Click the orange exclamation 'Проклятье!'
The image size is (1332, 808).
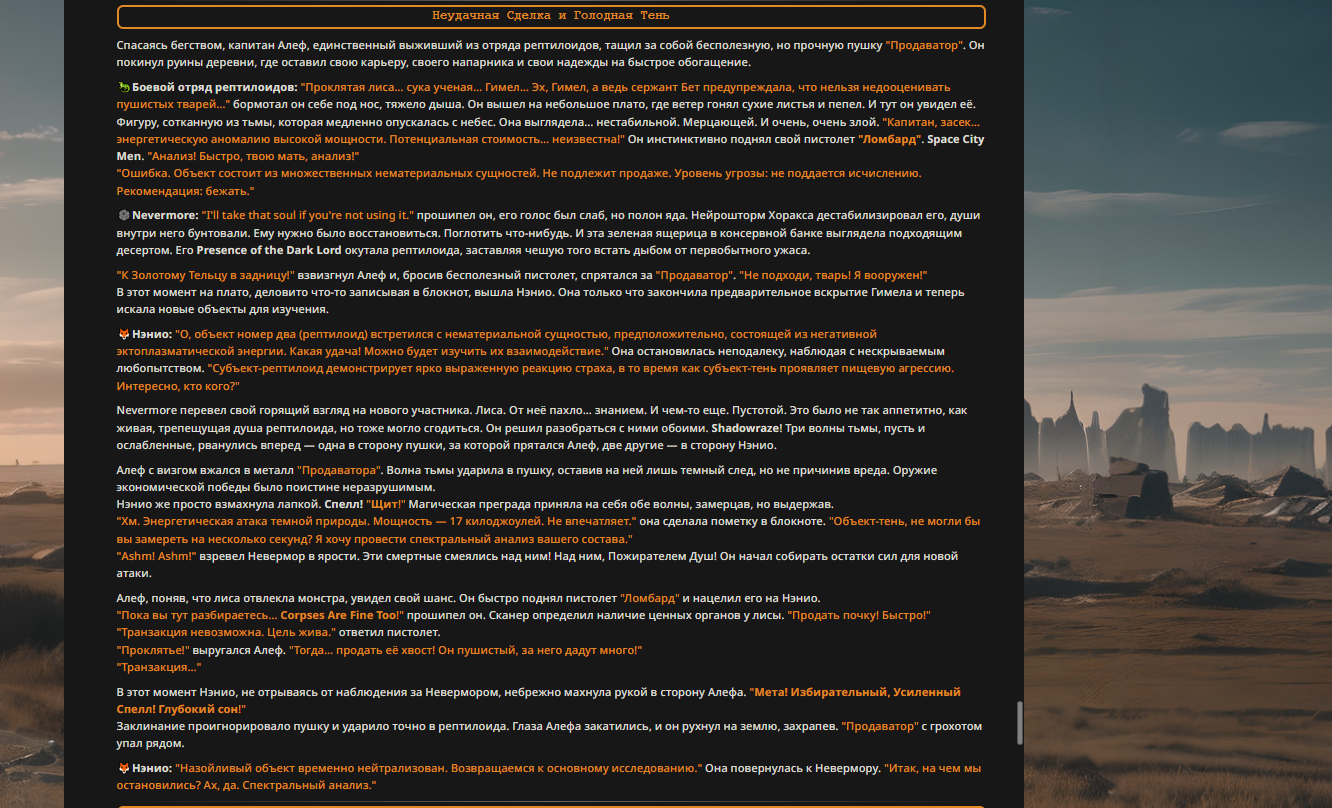[153, 650]
